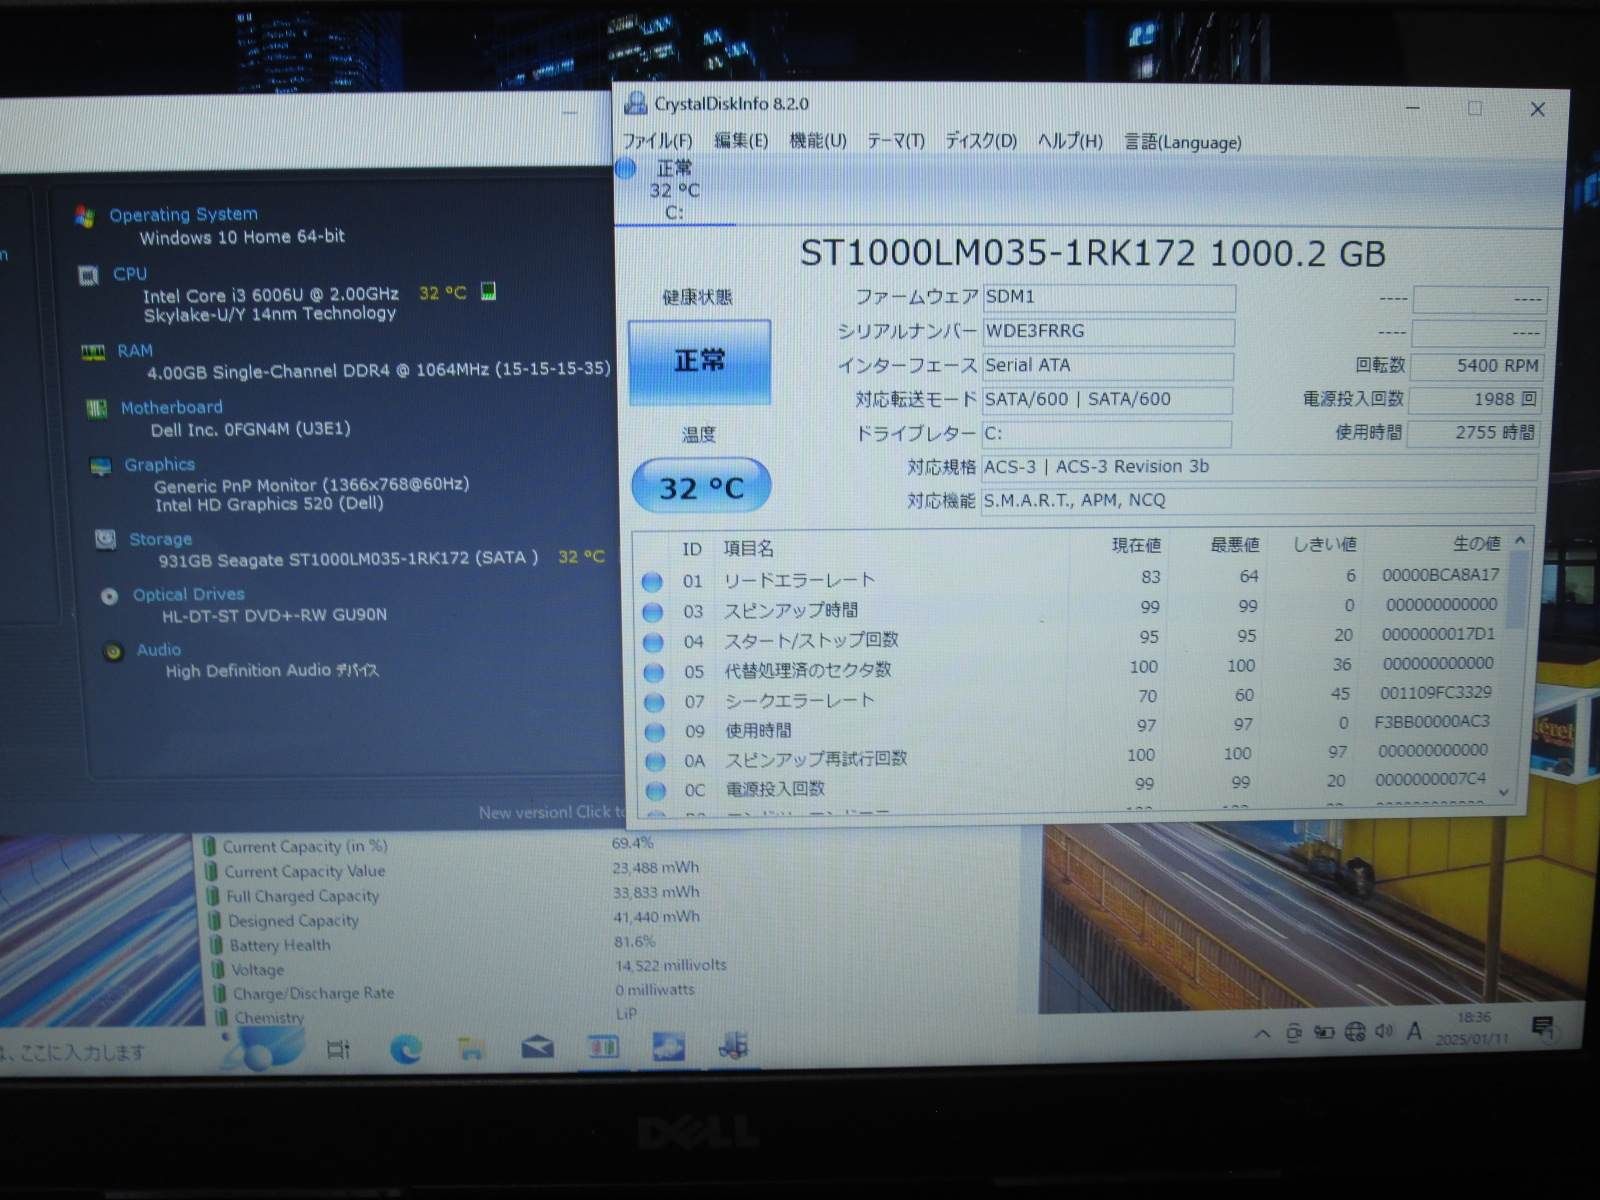Screen dimensions: 1600x1200
Task: Click the 項目名 column header
Action: pos(748,548)
